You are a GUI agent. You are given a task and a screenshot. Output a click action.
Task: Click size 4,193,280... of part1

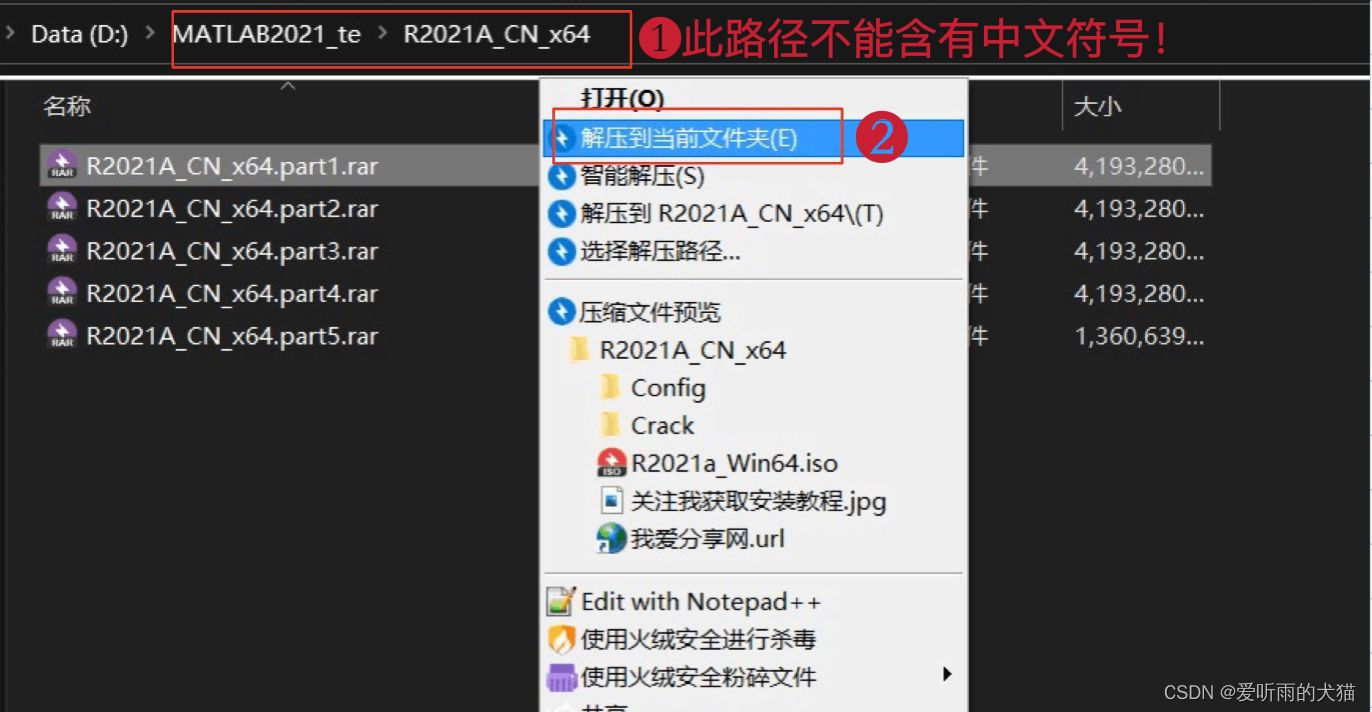(x=1139, y=166)
